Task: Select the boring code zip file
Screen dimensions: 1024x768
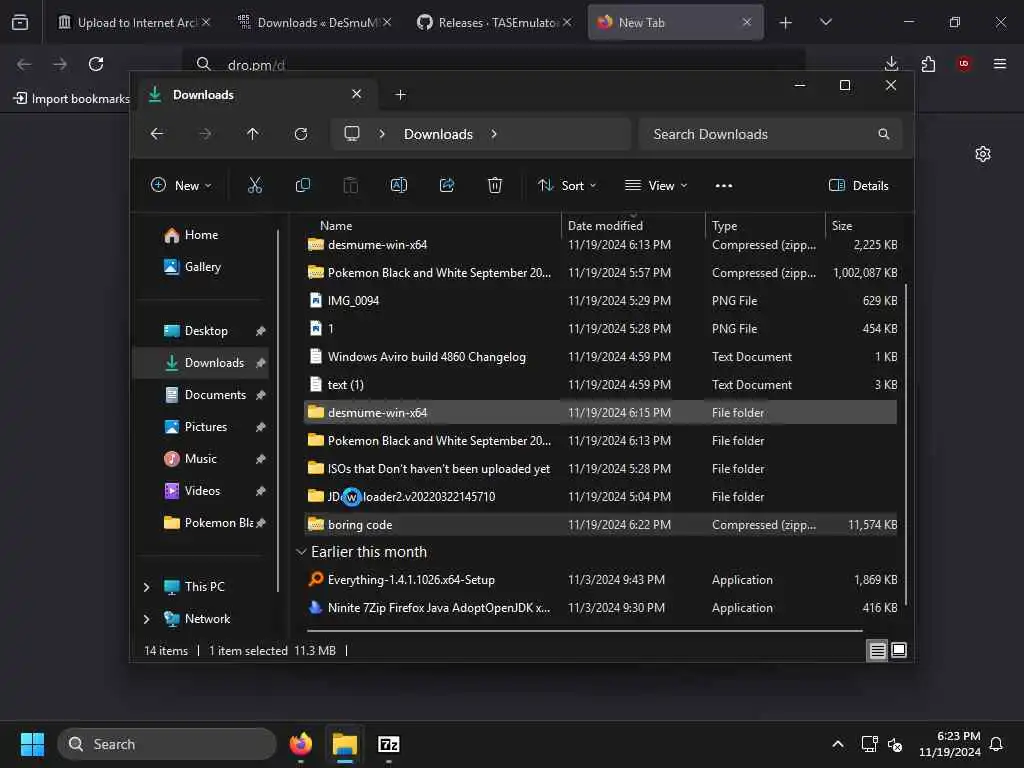Action: [x=600, y=524]
